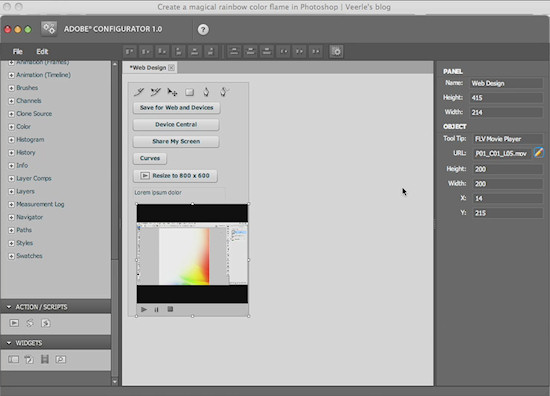Select the Move tool arrow icon

pos(172,92)
